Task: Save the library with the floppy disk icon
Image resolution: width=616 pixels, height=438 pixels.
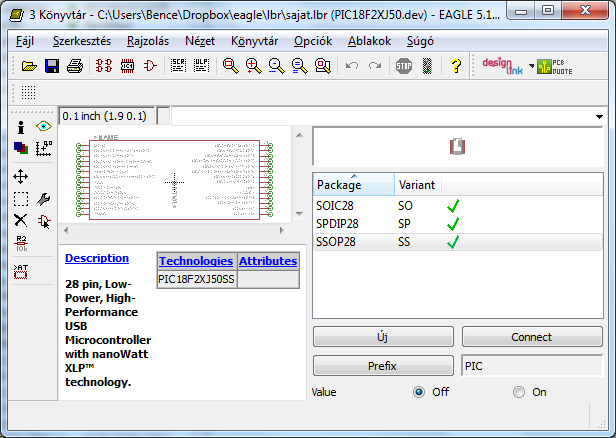Action: [52, 66]
